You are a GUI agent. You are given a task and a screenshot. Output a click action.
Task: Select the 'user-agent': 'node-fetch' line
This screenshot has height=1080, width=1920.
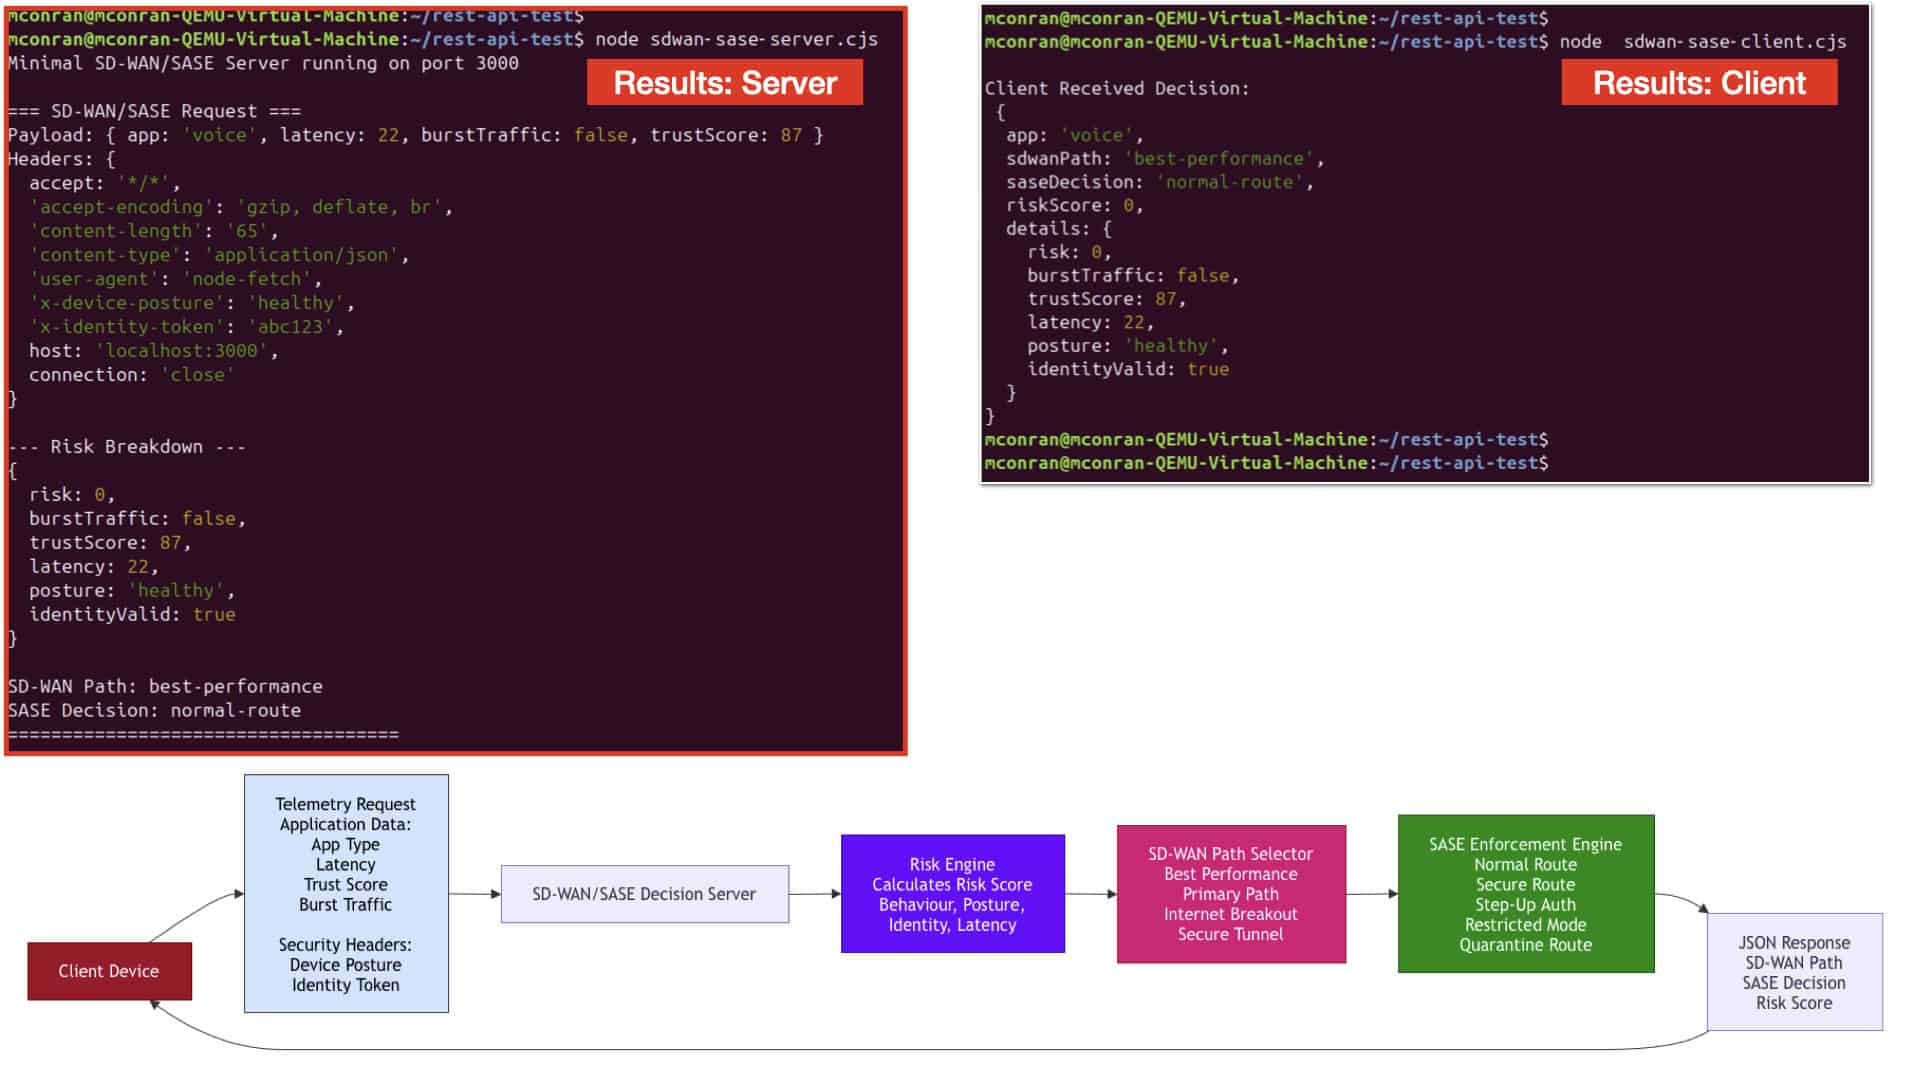175,279
